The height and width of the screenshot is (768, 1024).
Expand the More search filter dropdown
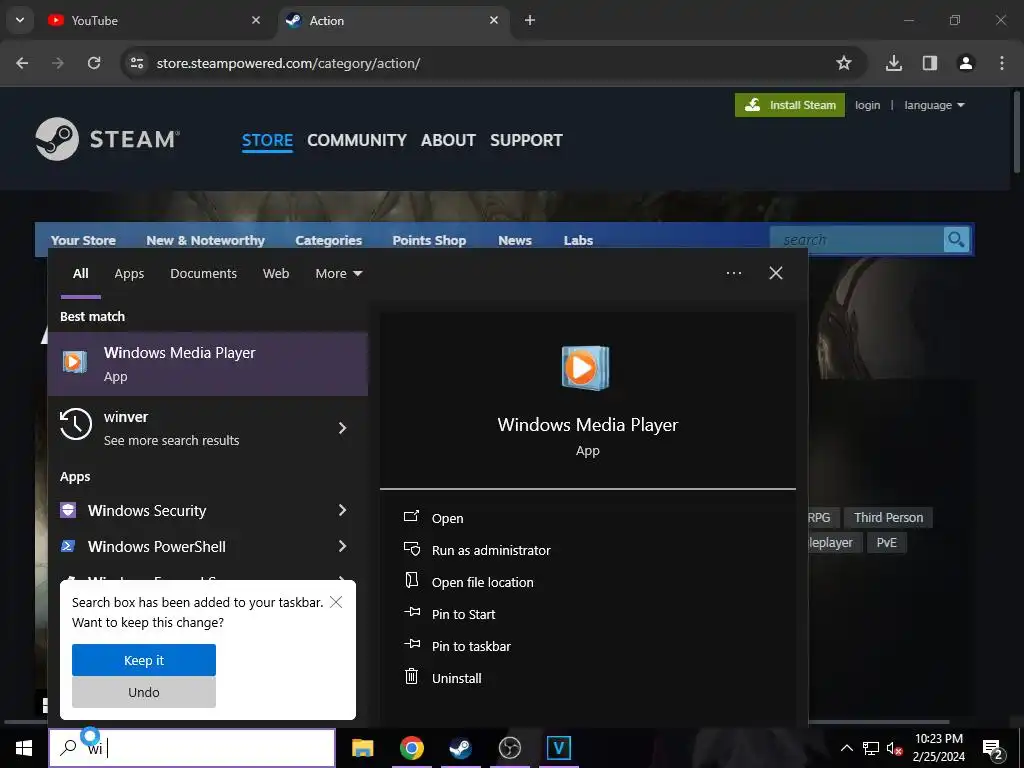pos(338,274)
